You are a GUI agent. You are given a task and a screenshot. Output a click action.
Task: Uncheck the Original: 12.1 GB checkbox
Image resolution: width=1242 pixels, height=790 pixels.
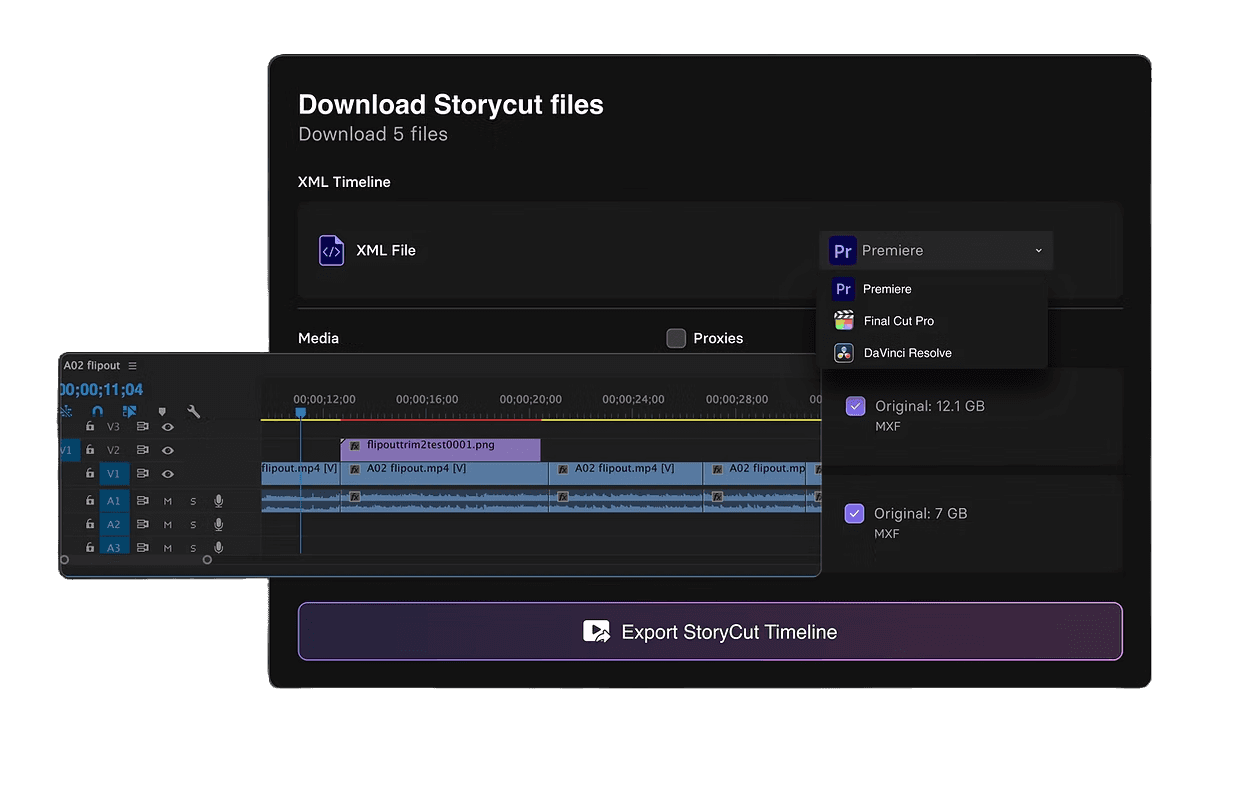(x=855, y=406)
